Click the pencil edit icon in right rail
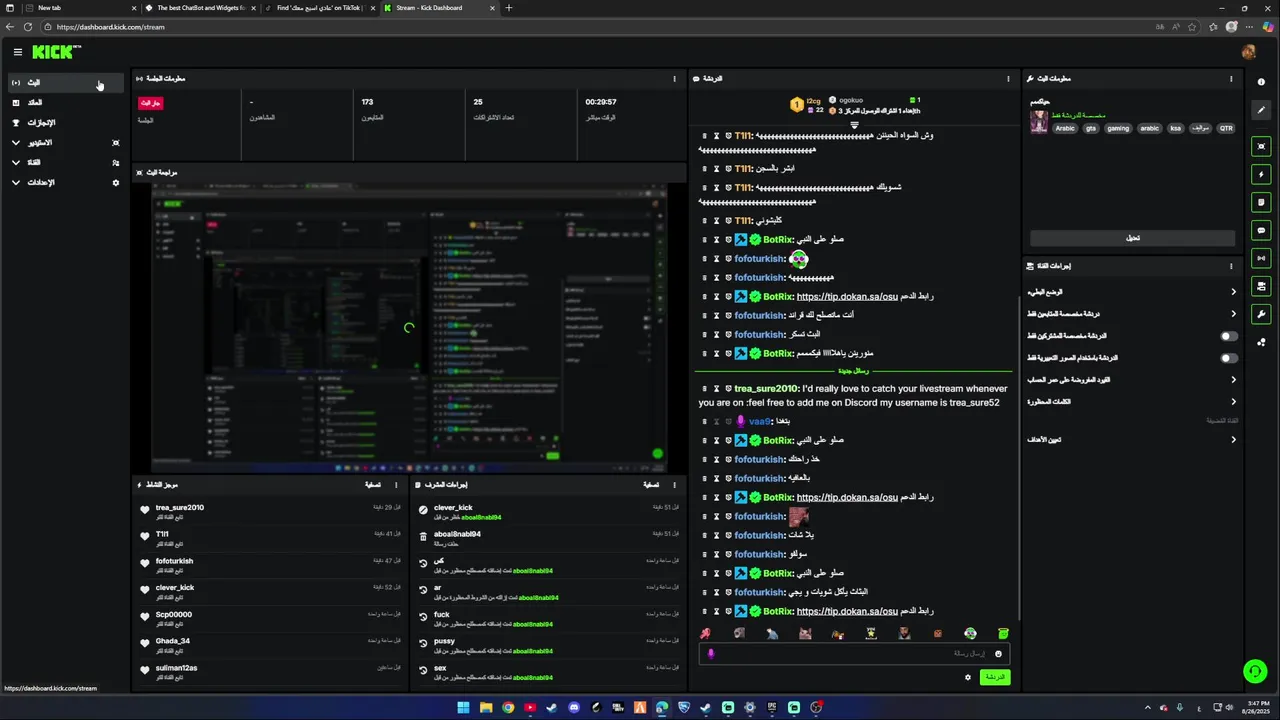This screenshot has width=1280, height=720. (x=1261, y=110)
